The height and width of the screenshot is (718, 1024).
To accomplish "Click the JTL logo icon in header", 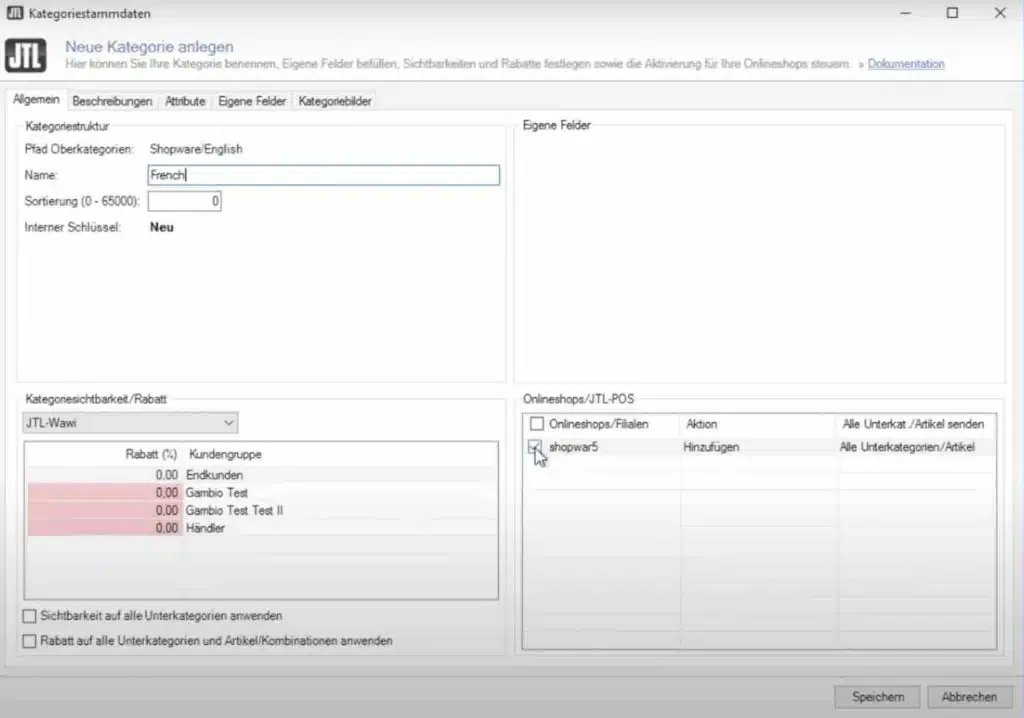I will point(25,55).
